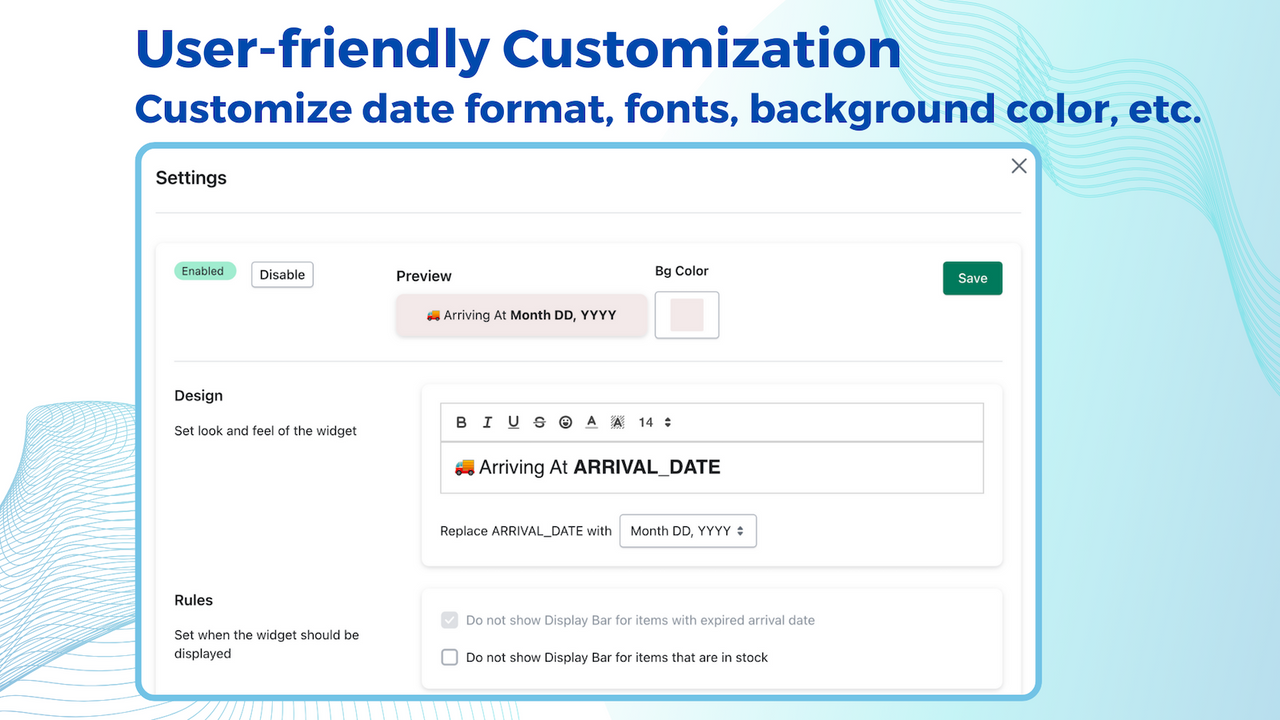Click the Arriving At preview bar
Image resolution: width=1280 pixels, height=720 pixels.
point(521,315)
